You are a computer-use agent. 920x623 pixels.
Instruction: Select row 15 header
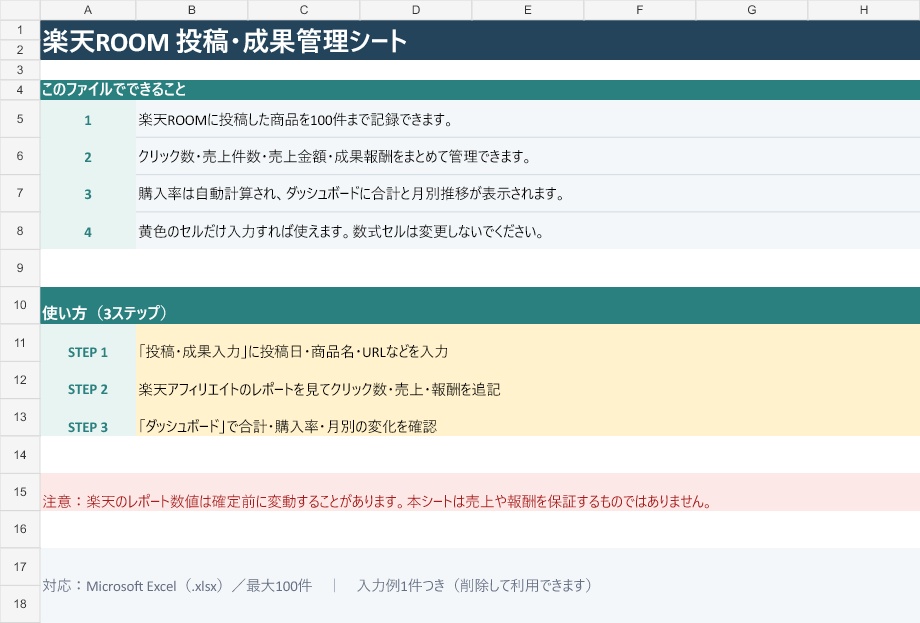pyautogui.click(x=20, y=492)
